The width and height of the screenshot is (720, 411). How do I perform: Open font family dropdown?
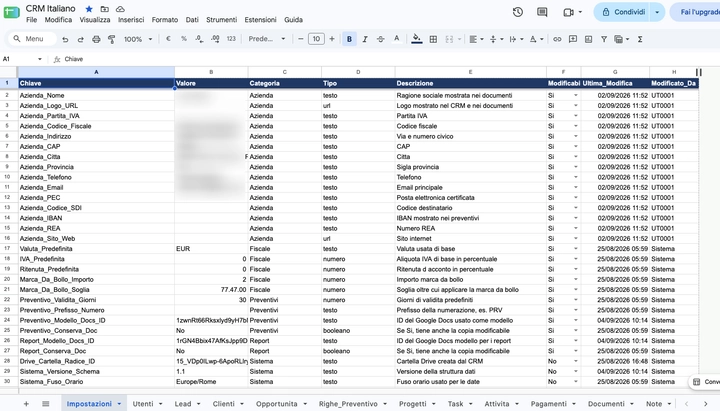[267, 39]
